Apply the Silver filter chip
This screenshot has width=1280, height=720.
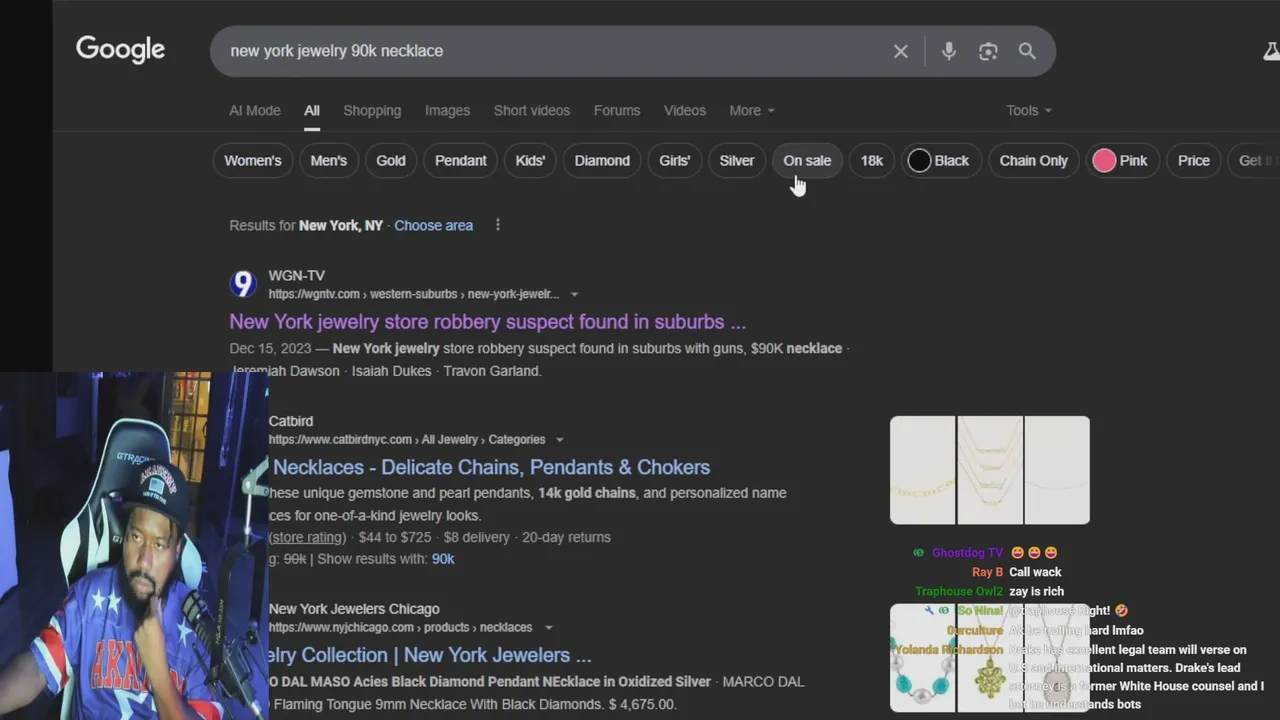737,160
